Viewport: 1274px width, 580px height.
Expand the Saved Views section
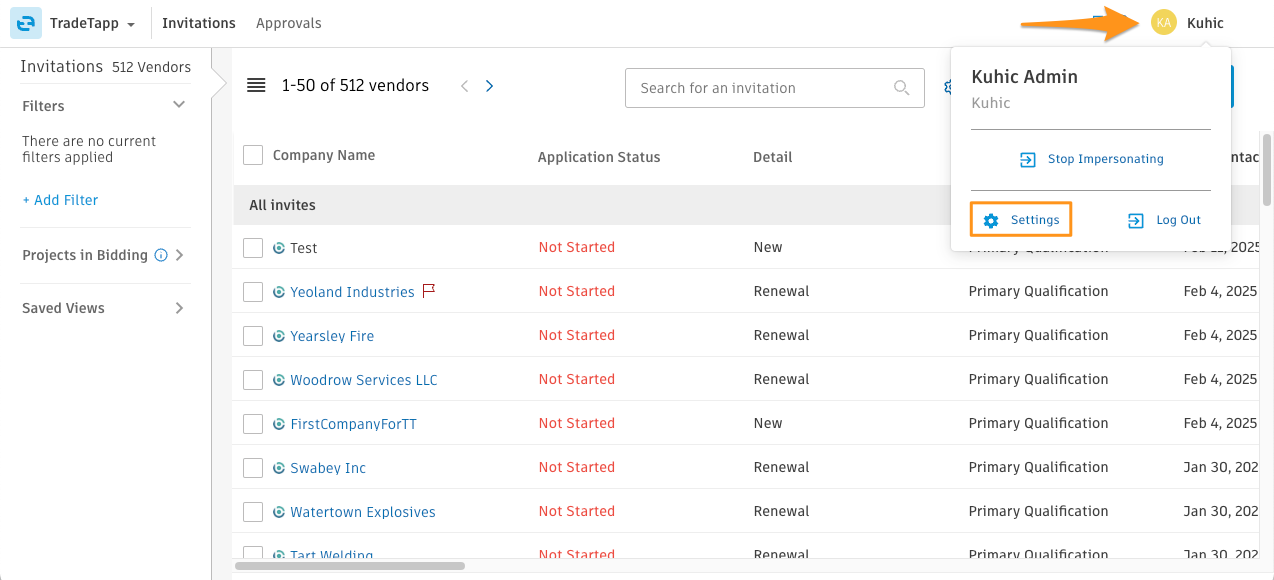[179, 308]
